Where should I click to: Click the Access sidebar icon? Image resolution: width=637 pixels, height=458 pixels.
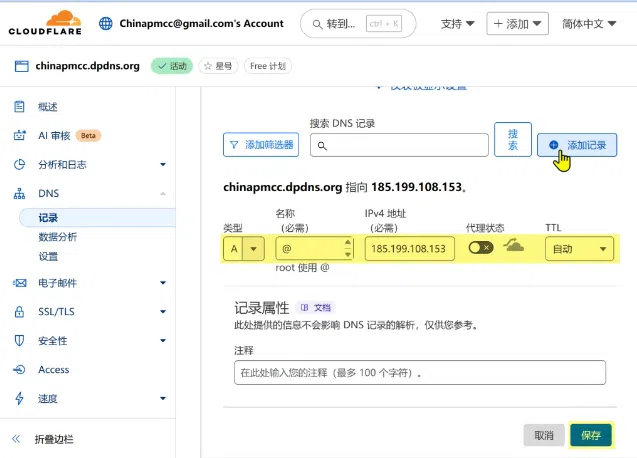19,369
